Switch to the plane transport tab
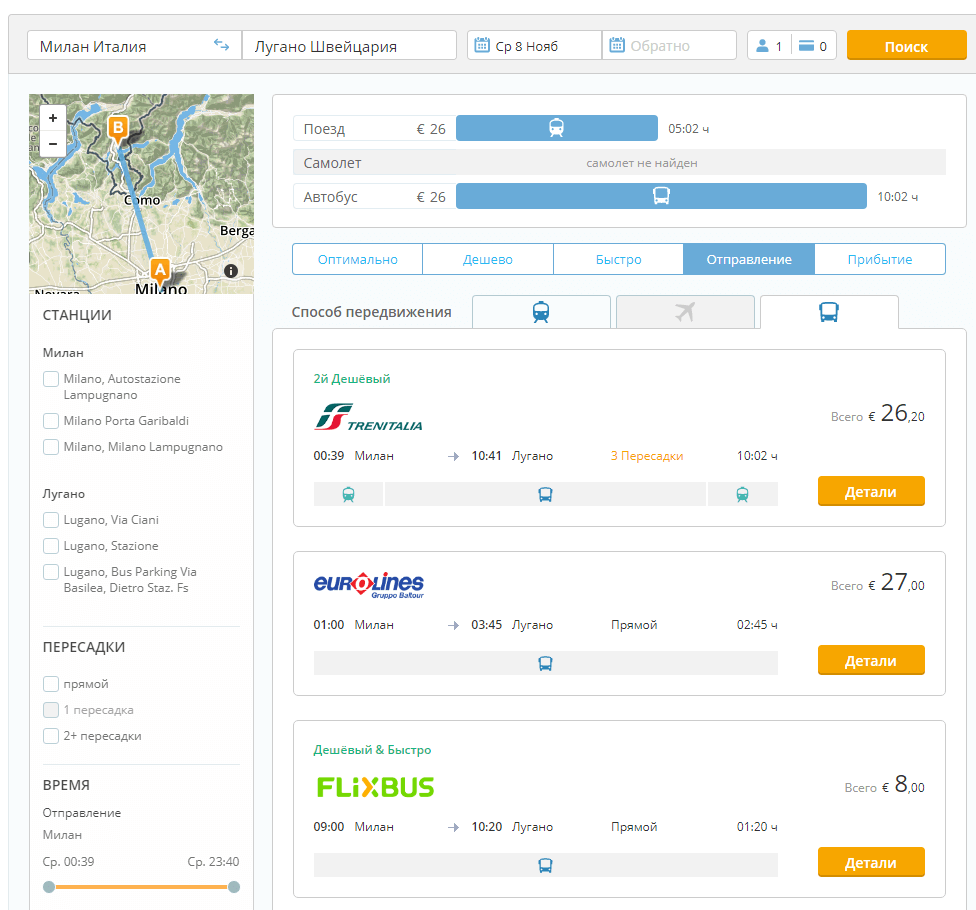The height and width of the screenshot is (910, 976). pyautogui.click(x=685, y=312)
